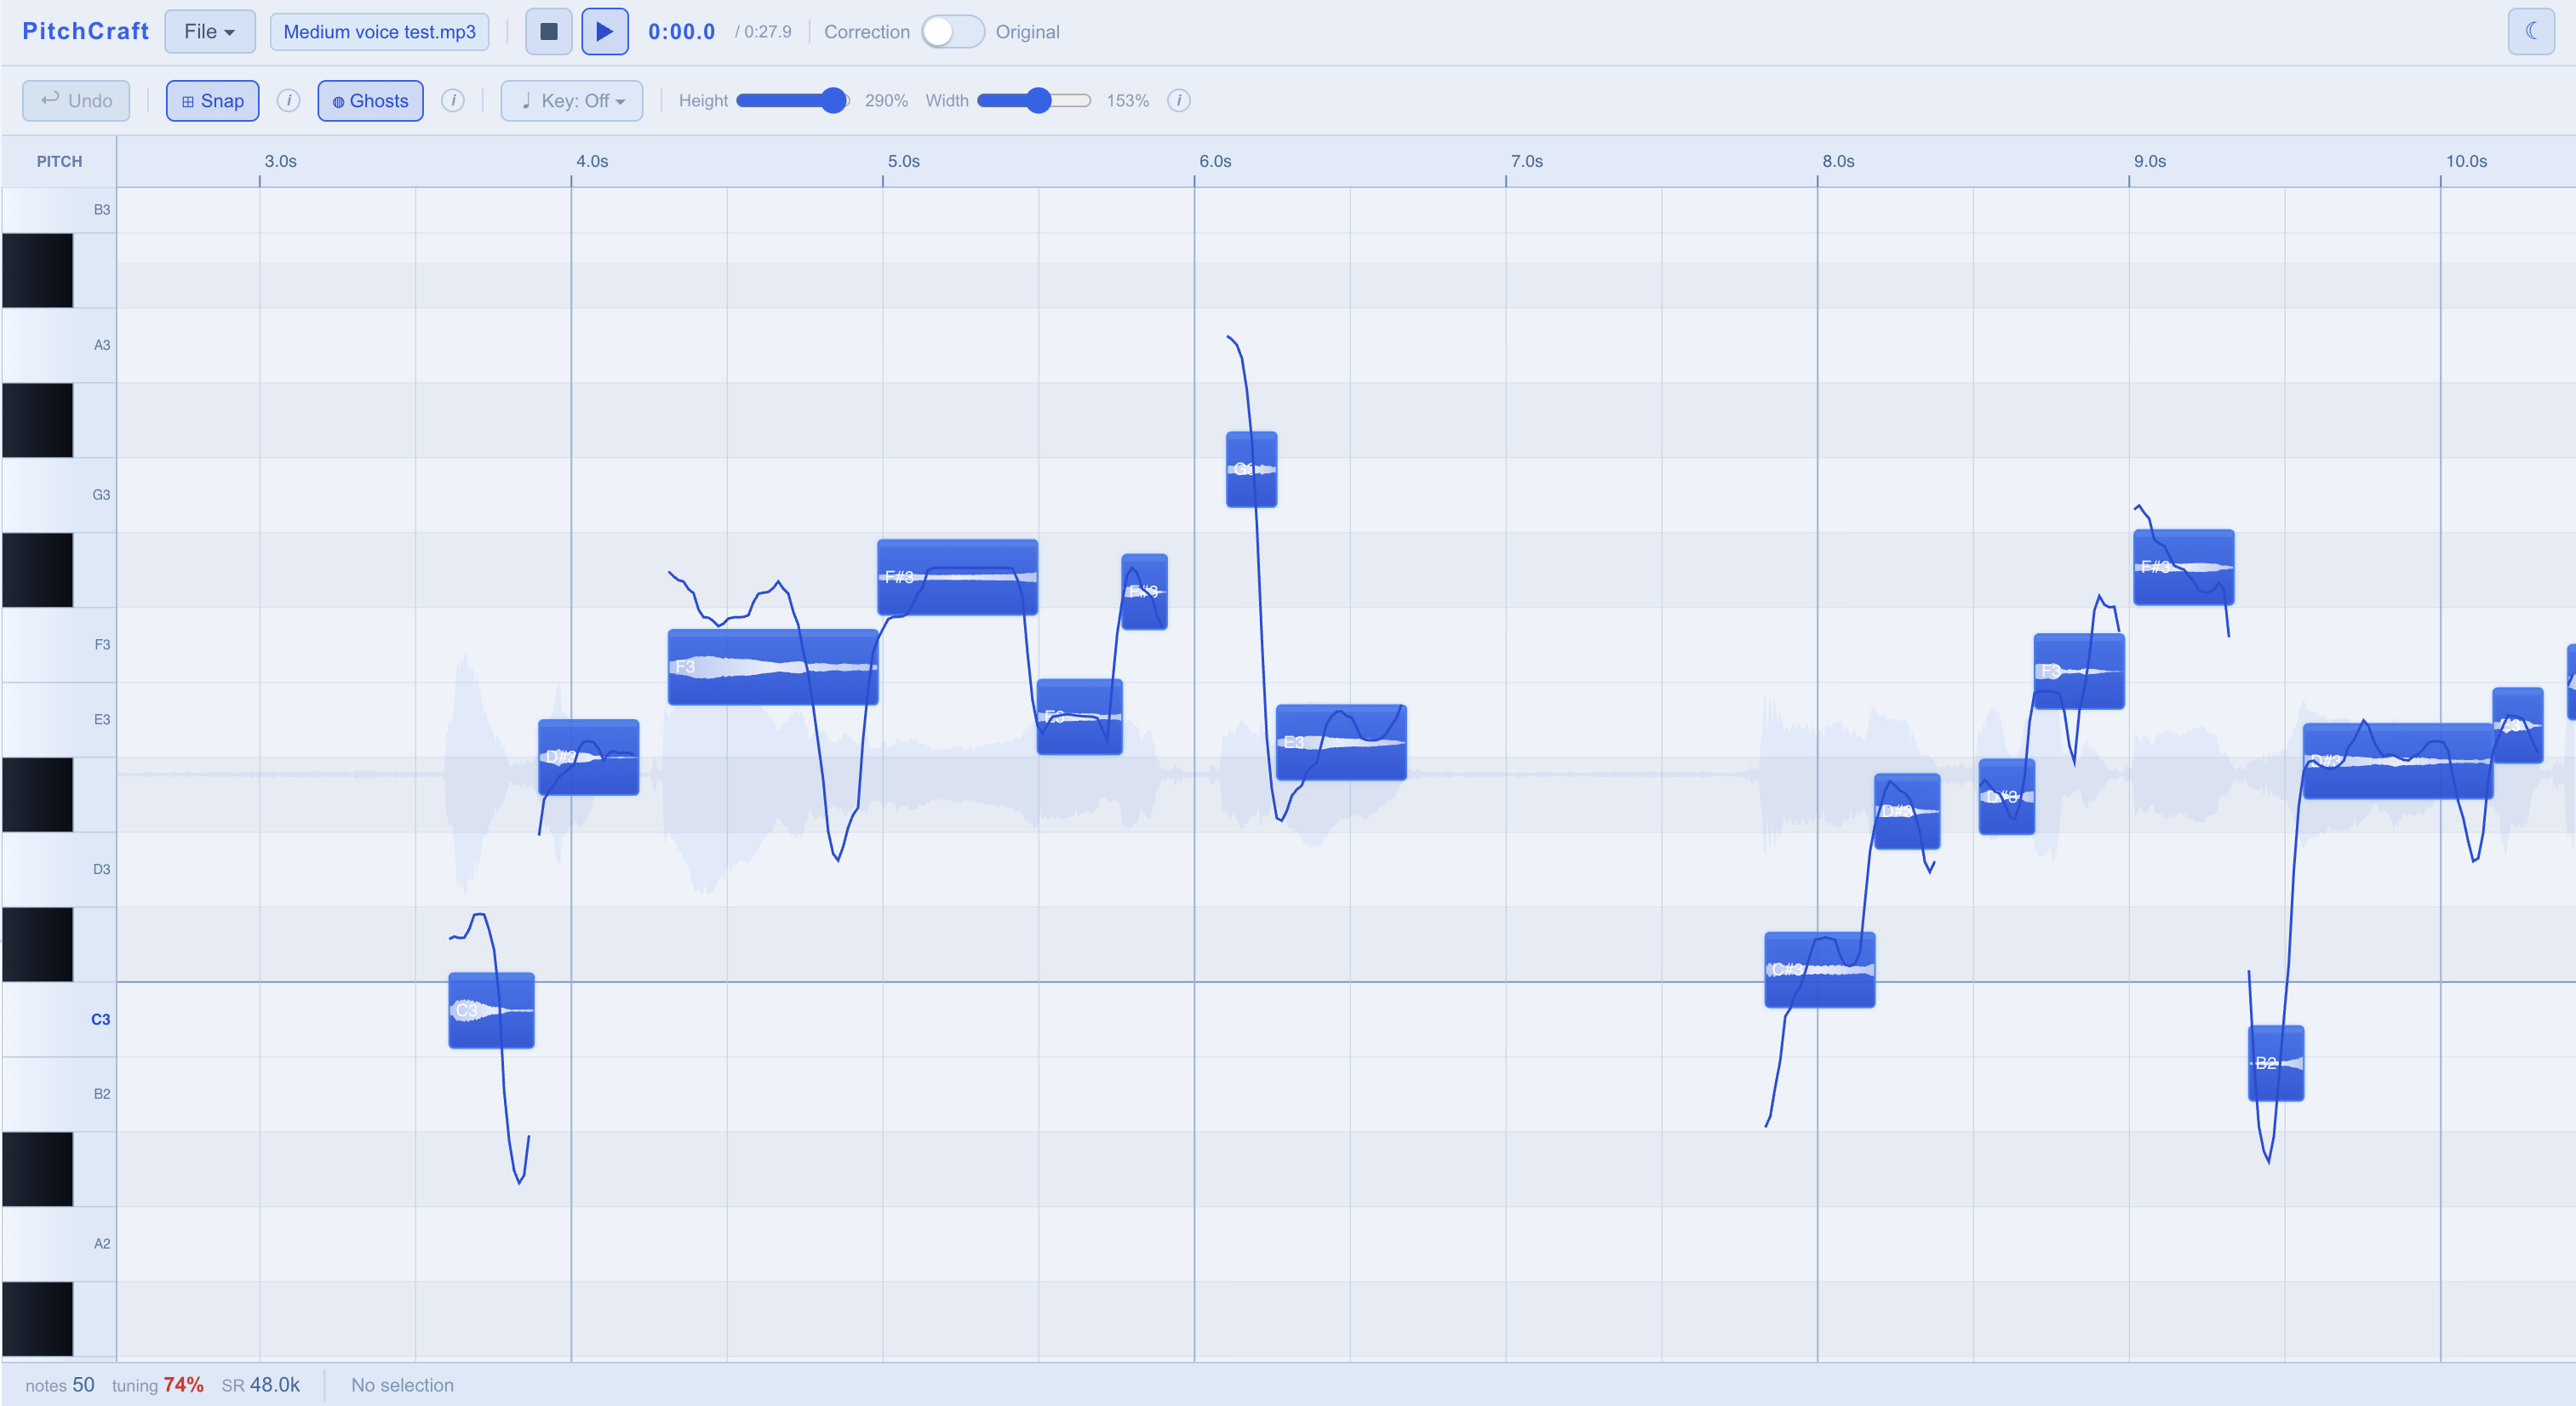This screenshot has height=1406, width=2576.
Task: Open the File dropdown menu
Action: [210, 32]
